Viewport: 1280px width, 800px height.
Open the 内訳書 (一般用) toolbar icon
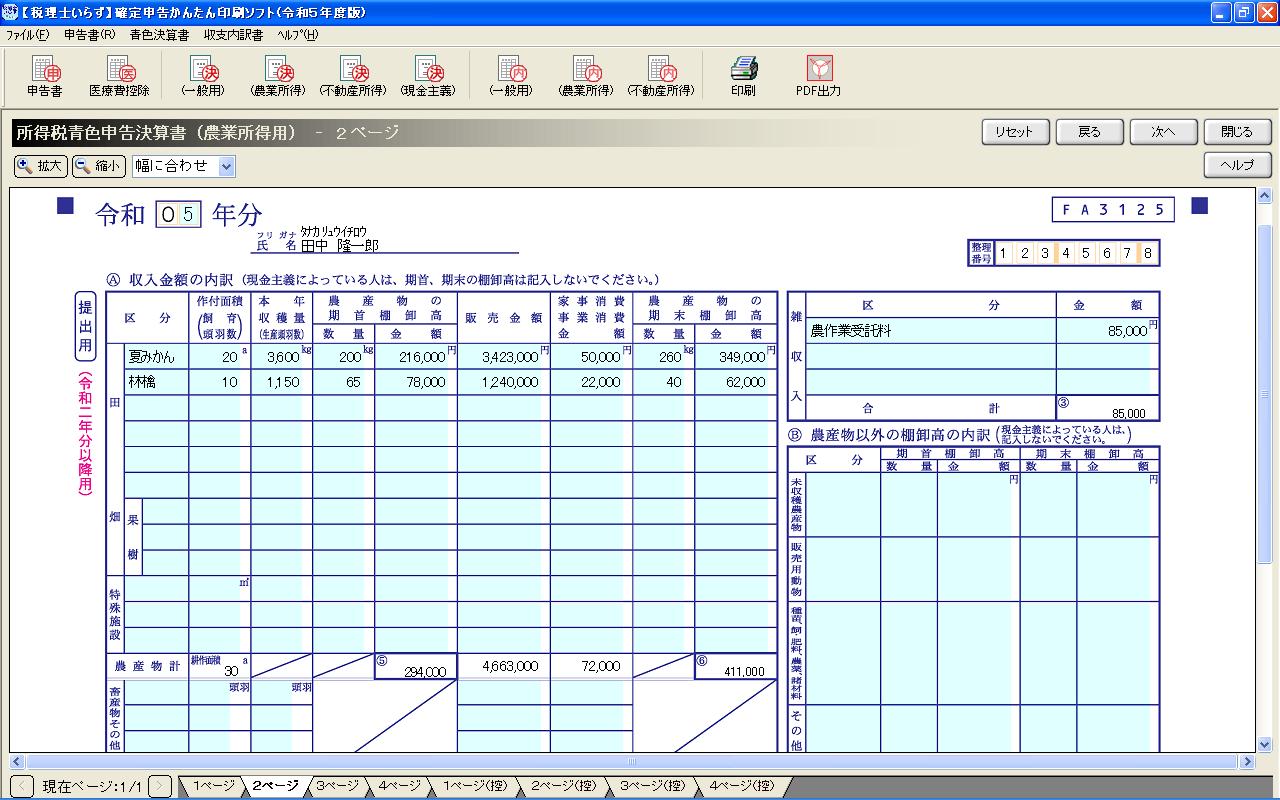point(510,76)
